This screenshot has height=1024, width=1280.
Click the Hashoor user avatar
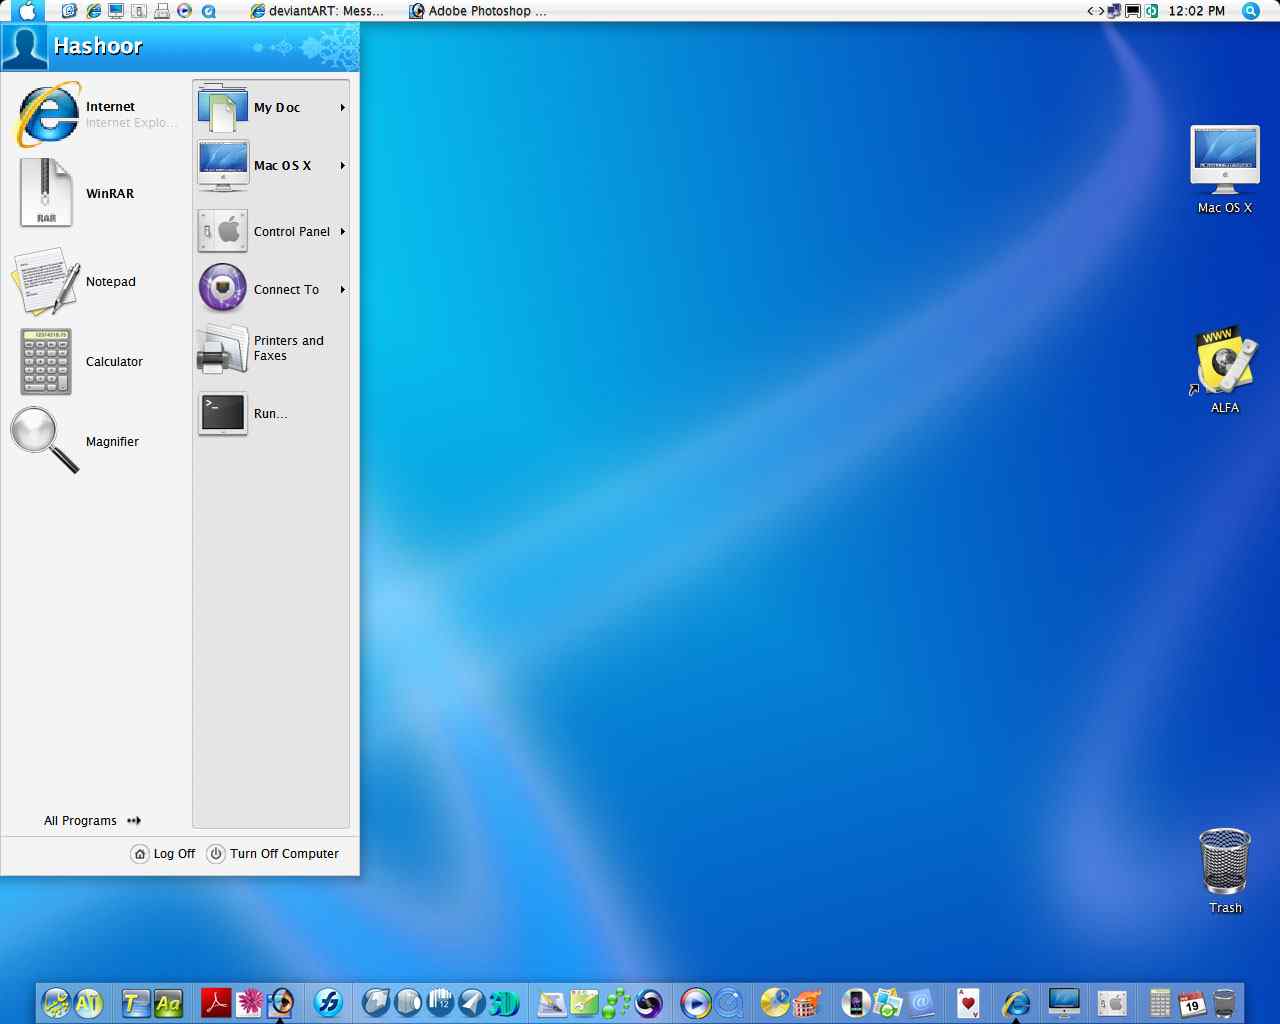pyautogui.click(x=24, y=46)
